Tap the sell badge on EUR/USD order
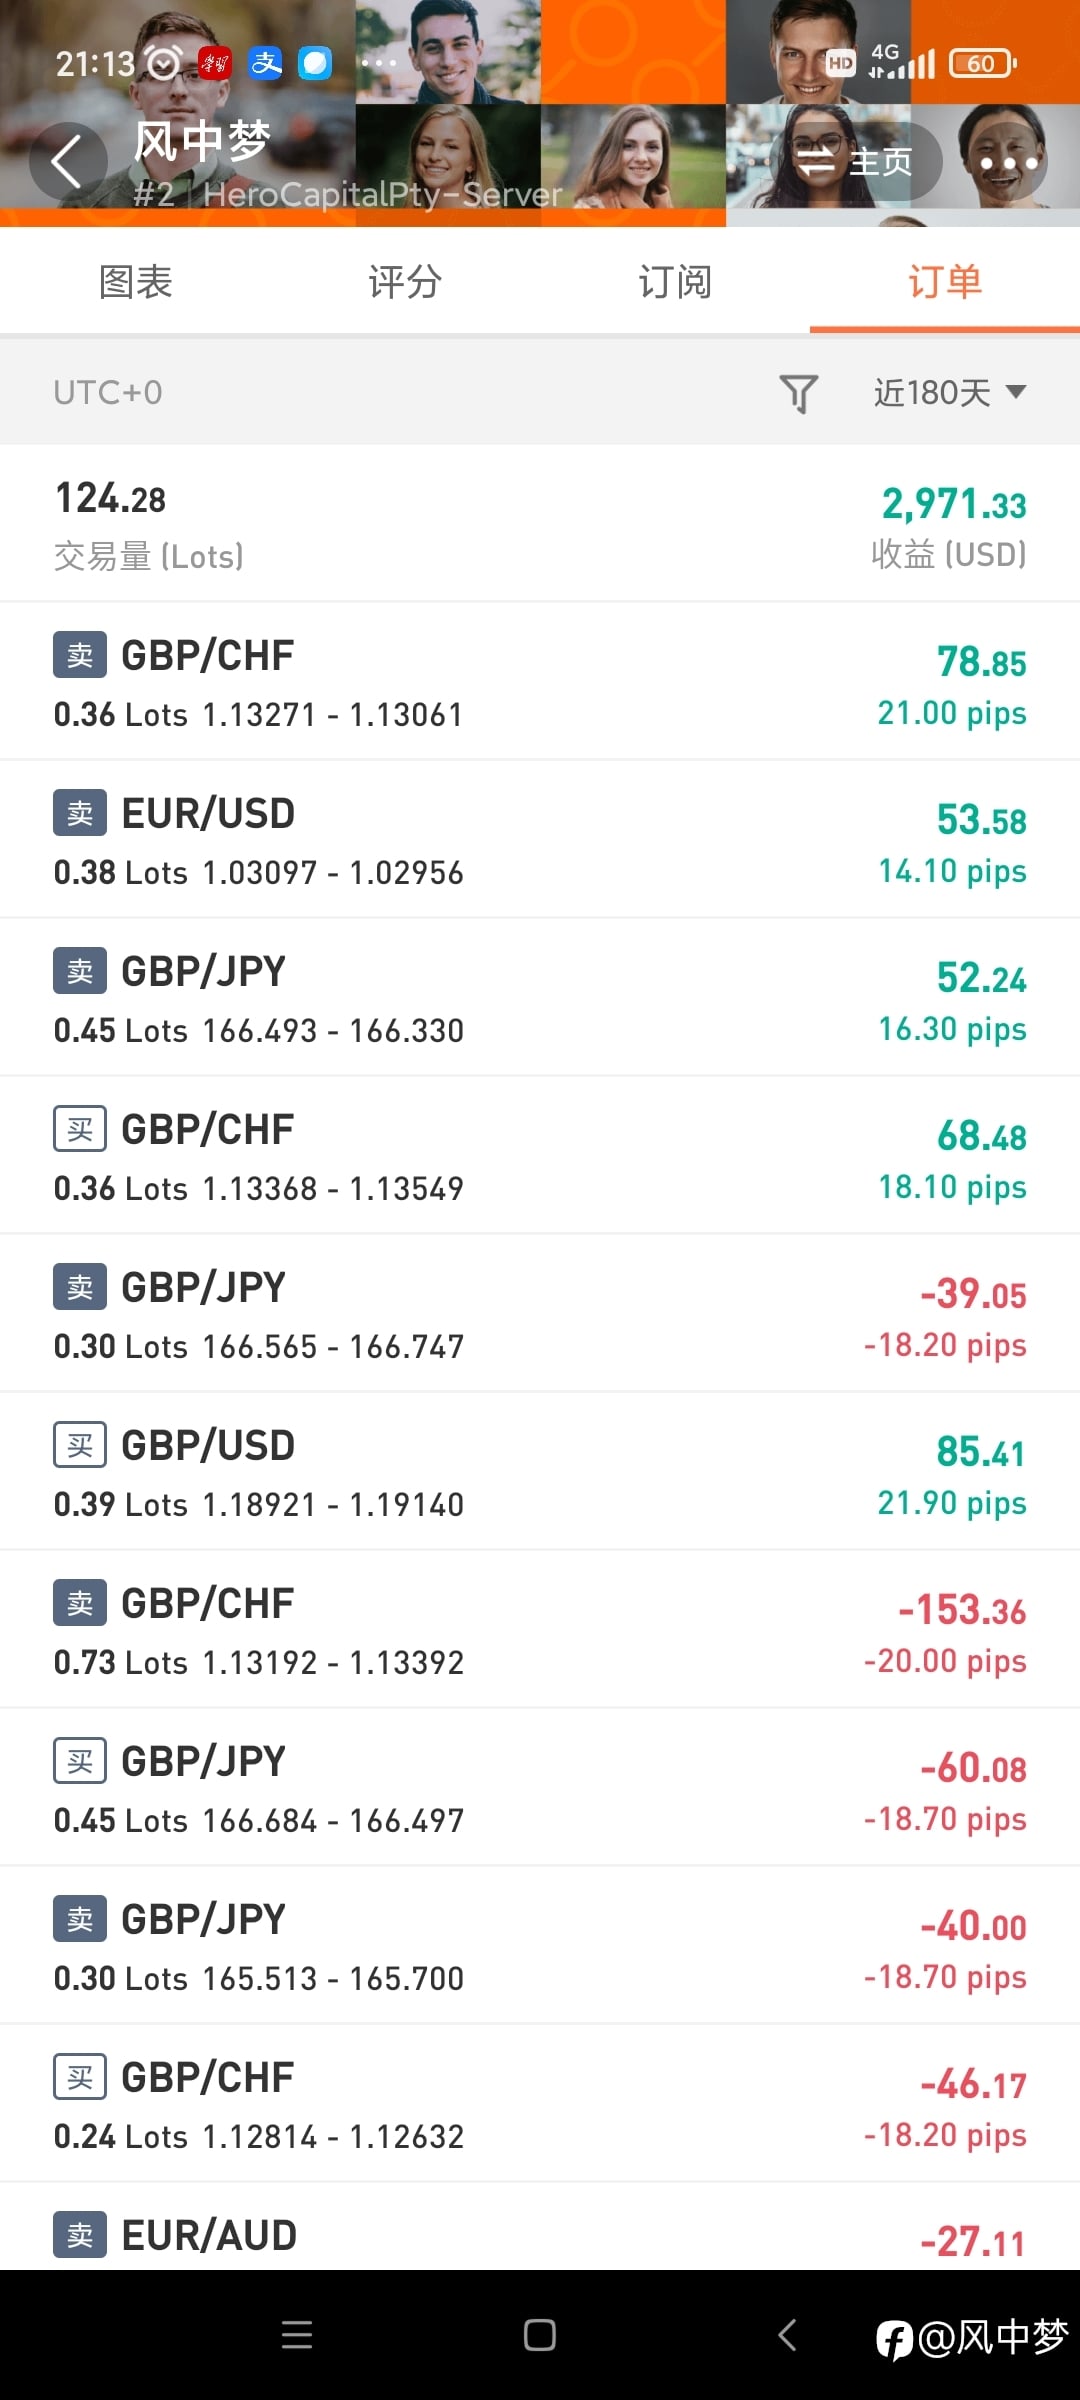 [x=80, y=813]
